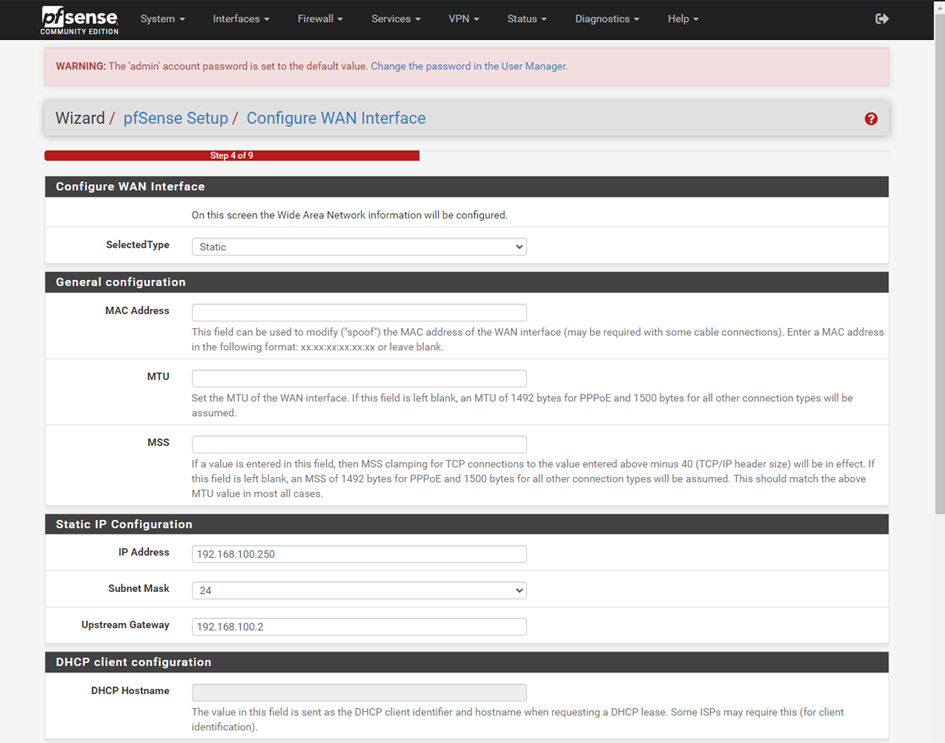Open the Help menu
The width and height of the screenshot is (945, 743).
pyautogui.click(x=683, y=19)
